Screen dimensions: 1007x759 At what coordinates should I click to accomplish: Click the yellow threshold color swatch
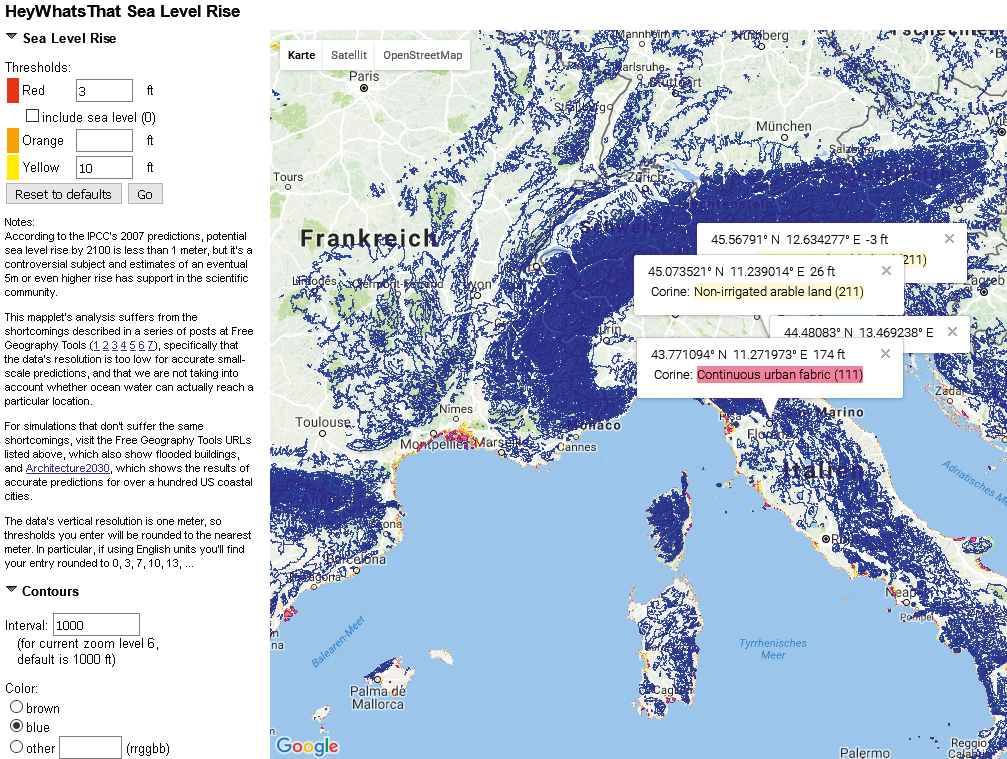pyautogui.click(x=13, y=168)
